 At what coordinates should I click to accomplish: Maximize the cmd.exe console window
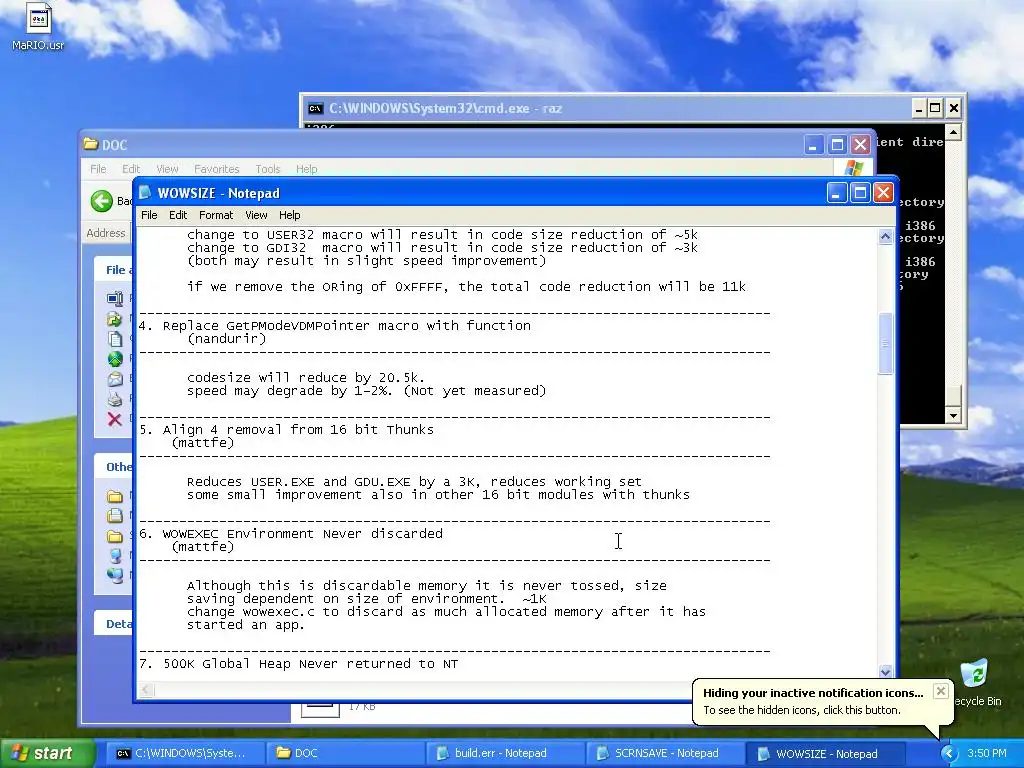pos(935,108)
